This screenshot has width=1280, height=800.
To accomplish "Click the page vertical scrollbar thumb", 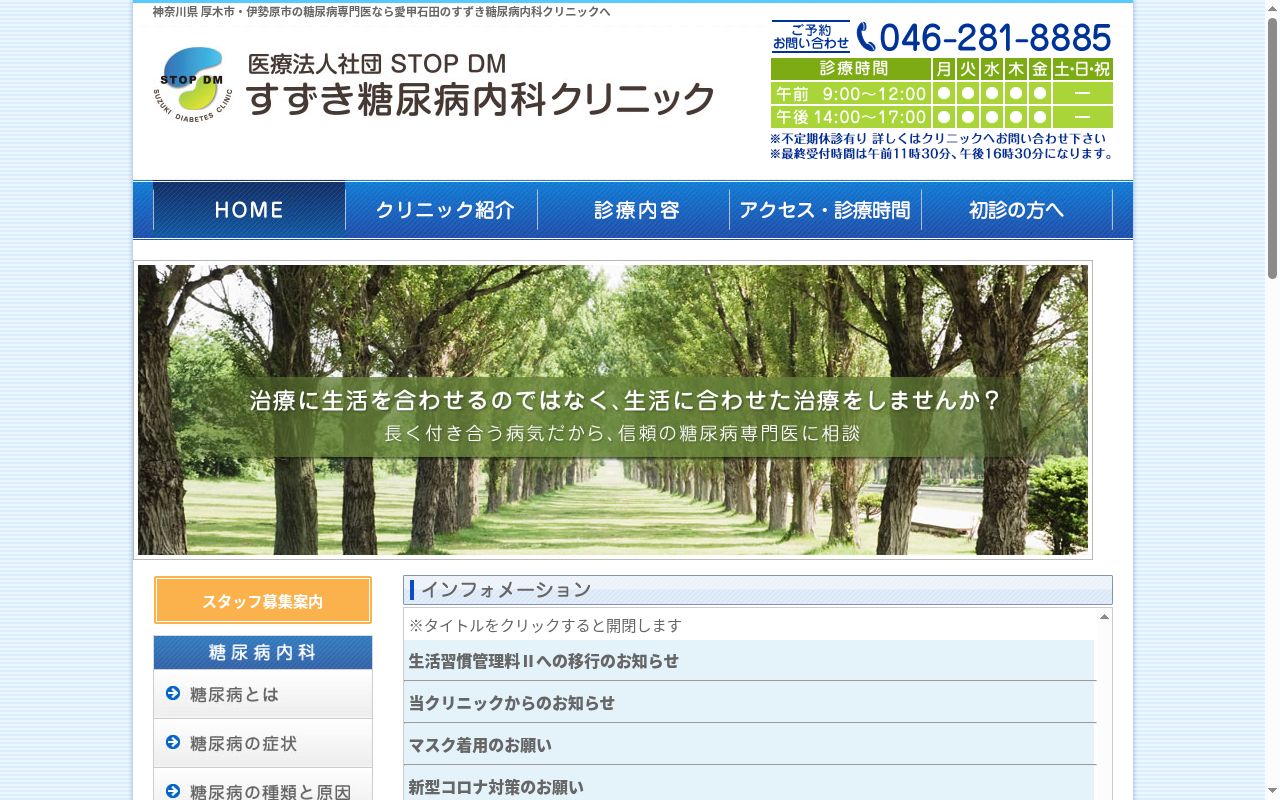I will coord(1272,148).
